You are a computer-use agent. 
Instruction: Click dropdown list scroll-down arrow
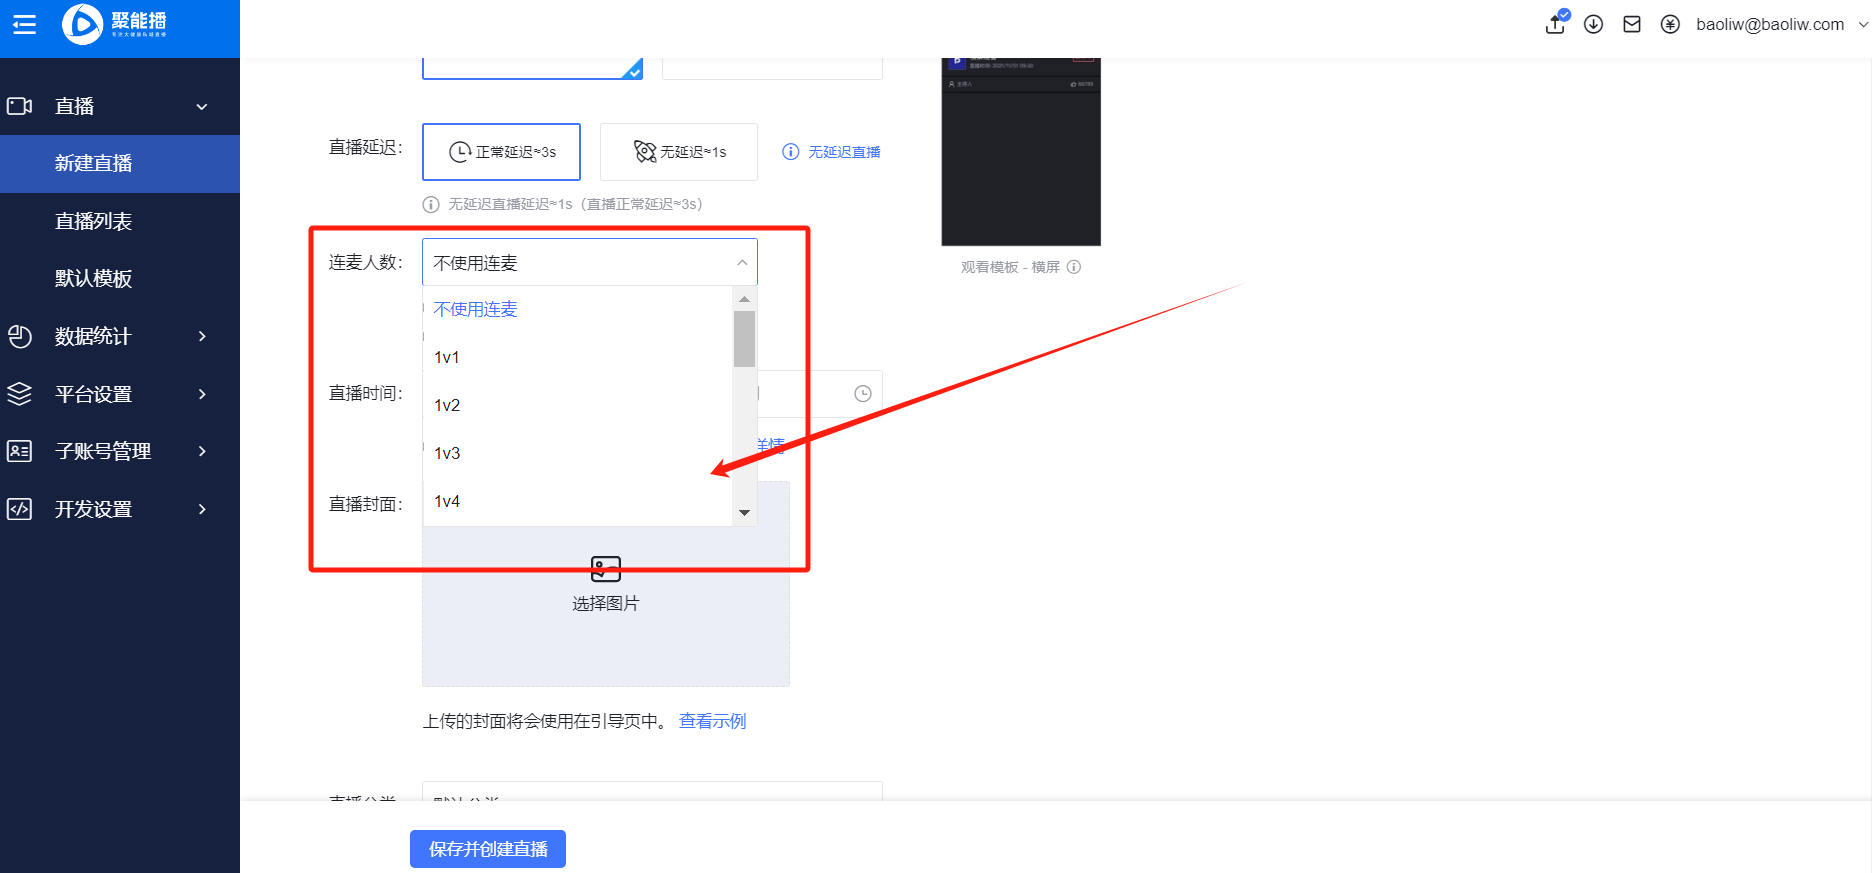tap(744, 513)
